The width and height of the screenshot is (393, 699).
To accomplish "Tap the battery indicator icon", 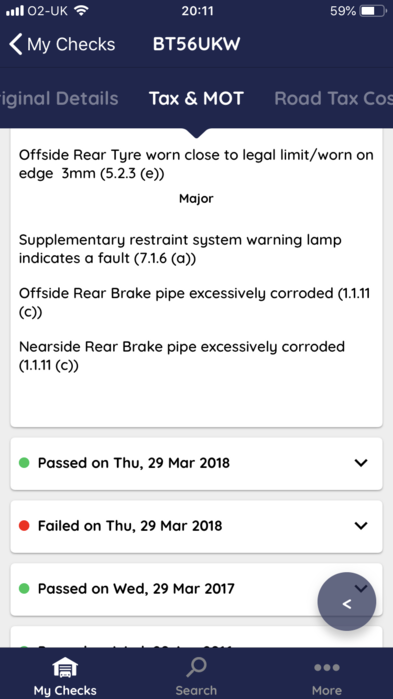I will click(x=373, y=11).
